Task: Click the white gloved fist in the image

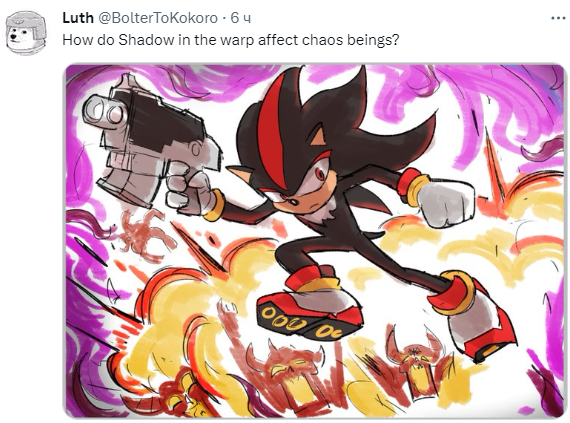Action: (x=445, y=204)
